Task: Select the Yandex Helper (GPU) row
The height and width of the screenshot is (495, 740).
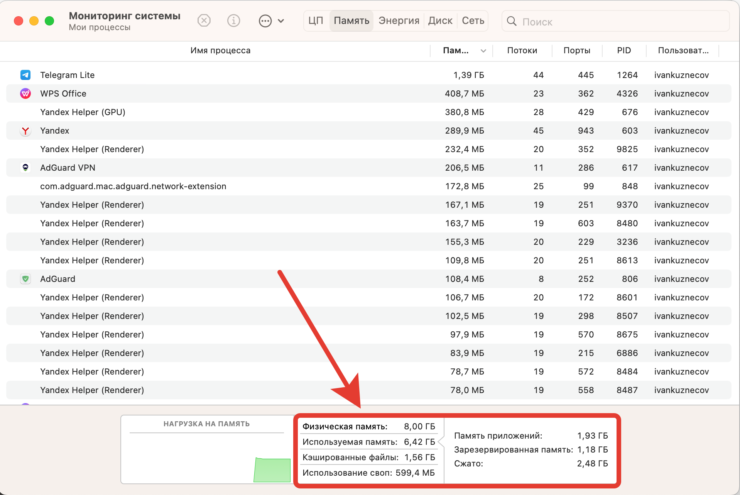Action: point(369,112)
